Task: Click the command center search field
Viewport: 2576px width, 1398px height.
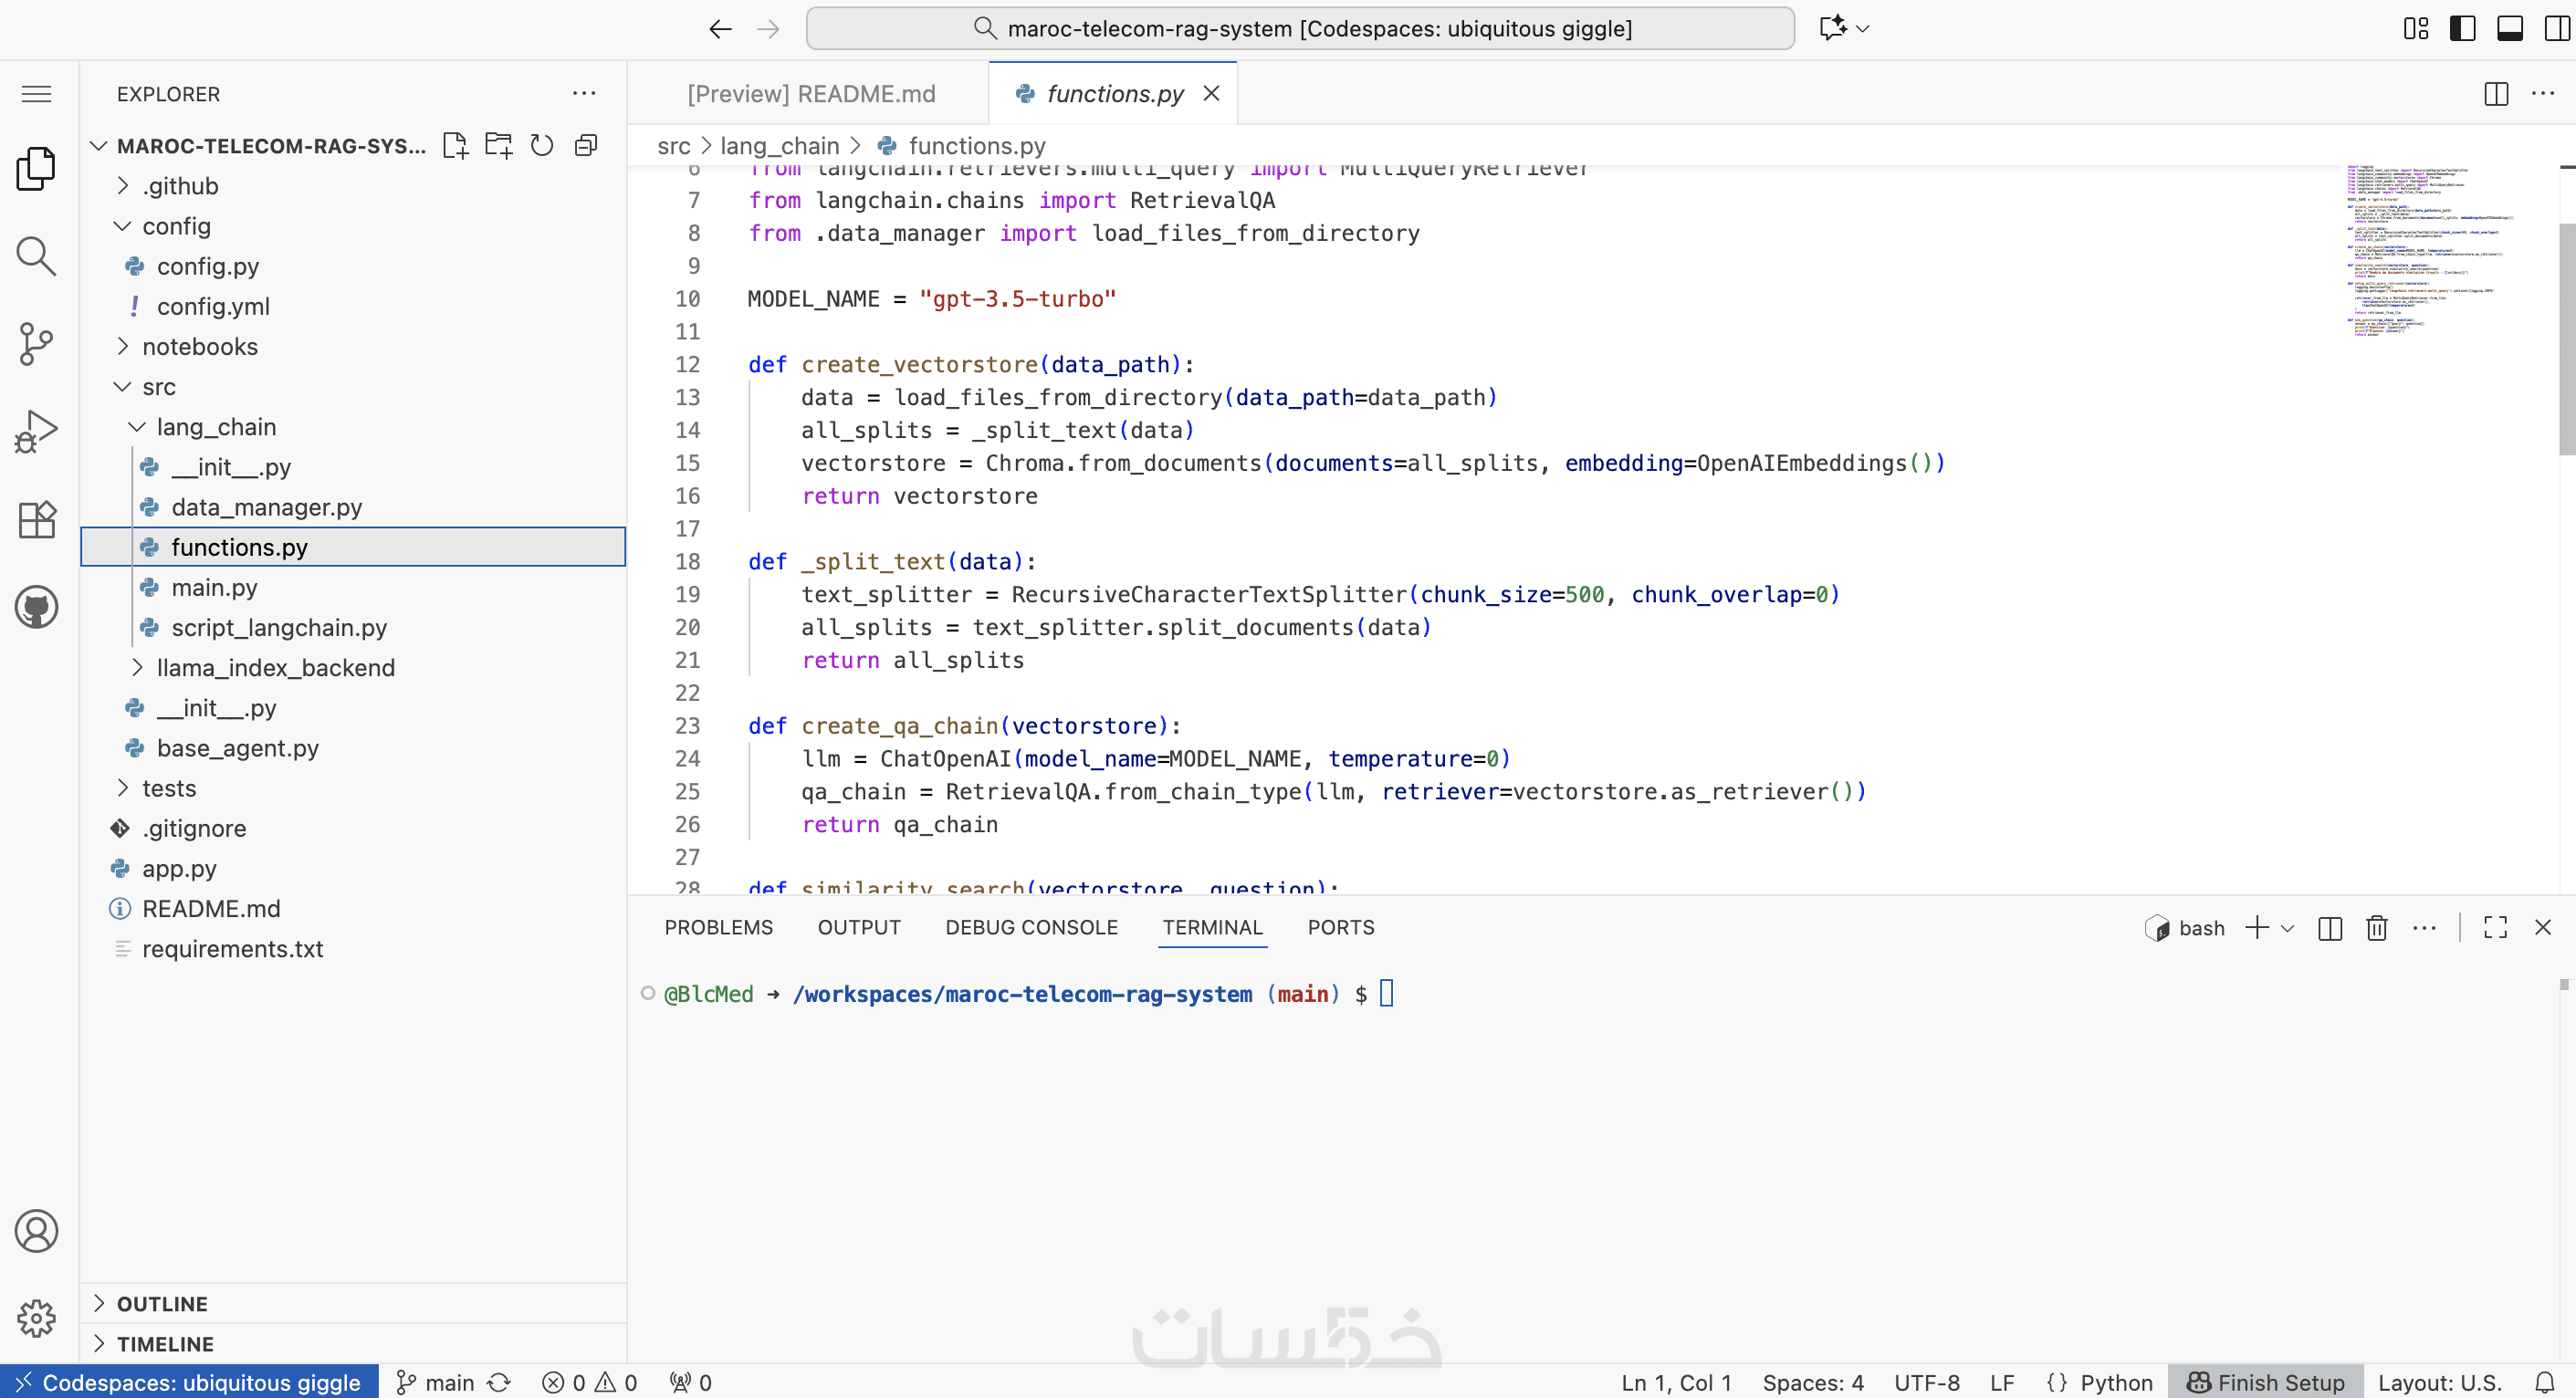Action: [1300, 28]
